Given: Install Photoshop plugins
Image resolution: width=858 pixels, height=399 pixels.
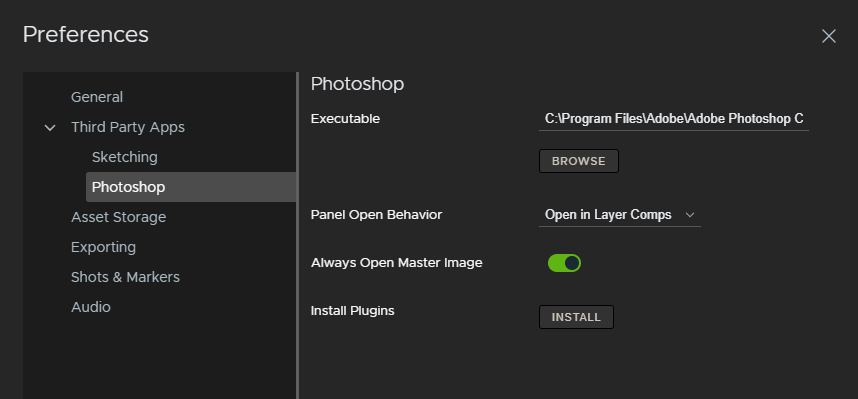Looking at the screenshot, I should tap(576, 317).
